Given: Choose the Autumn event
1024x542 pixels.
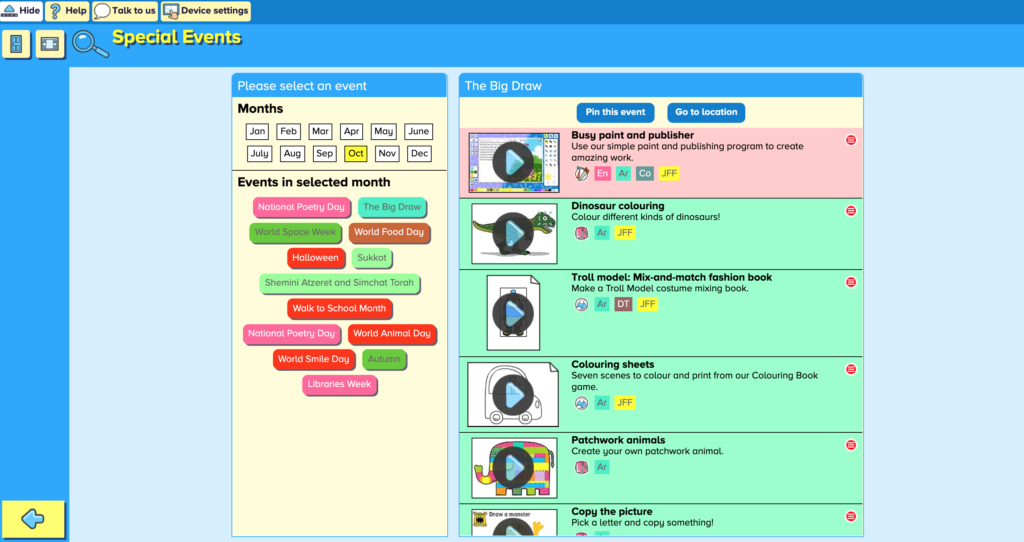Looking at the screenshot, I should coord(384,359).
